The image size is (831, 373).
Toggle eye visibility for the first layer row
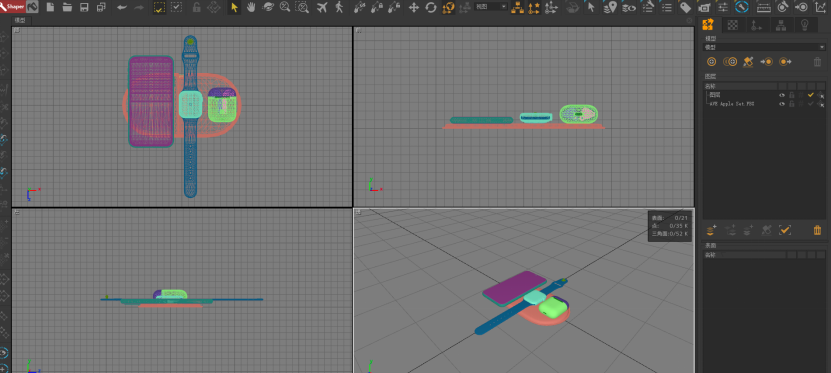pos(781,95)
